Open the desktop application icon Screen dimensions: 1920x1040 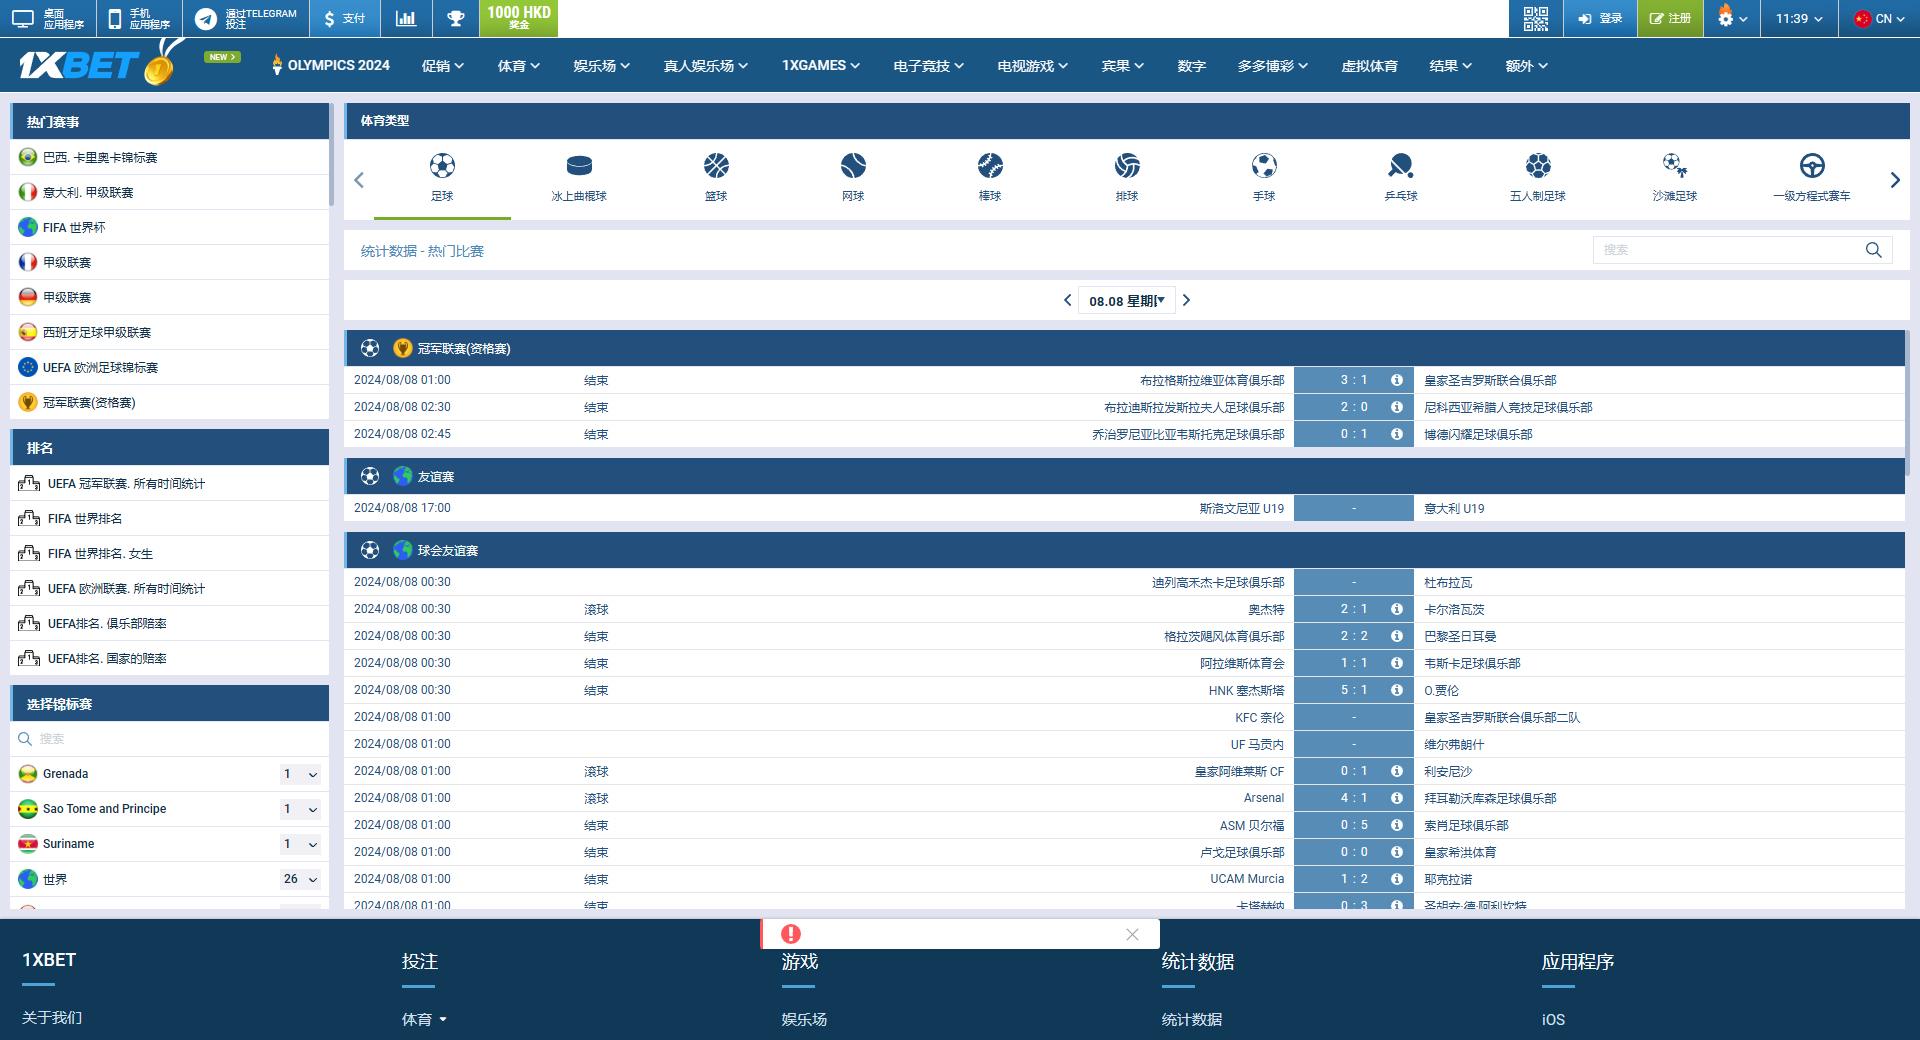[47, 18]
